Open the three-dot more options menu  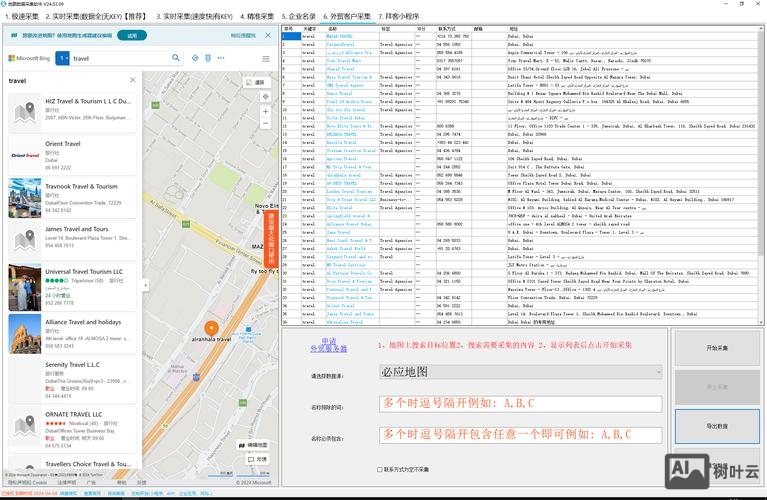(221, 58)
